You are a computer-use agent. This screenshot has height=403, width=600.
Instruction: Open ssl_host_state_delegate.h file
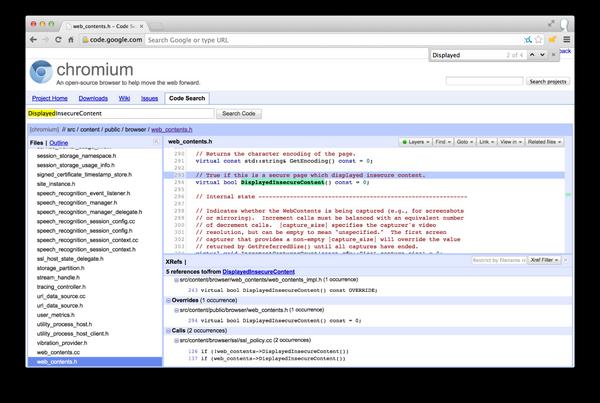pyautogui.click(x=70, y=259)
